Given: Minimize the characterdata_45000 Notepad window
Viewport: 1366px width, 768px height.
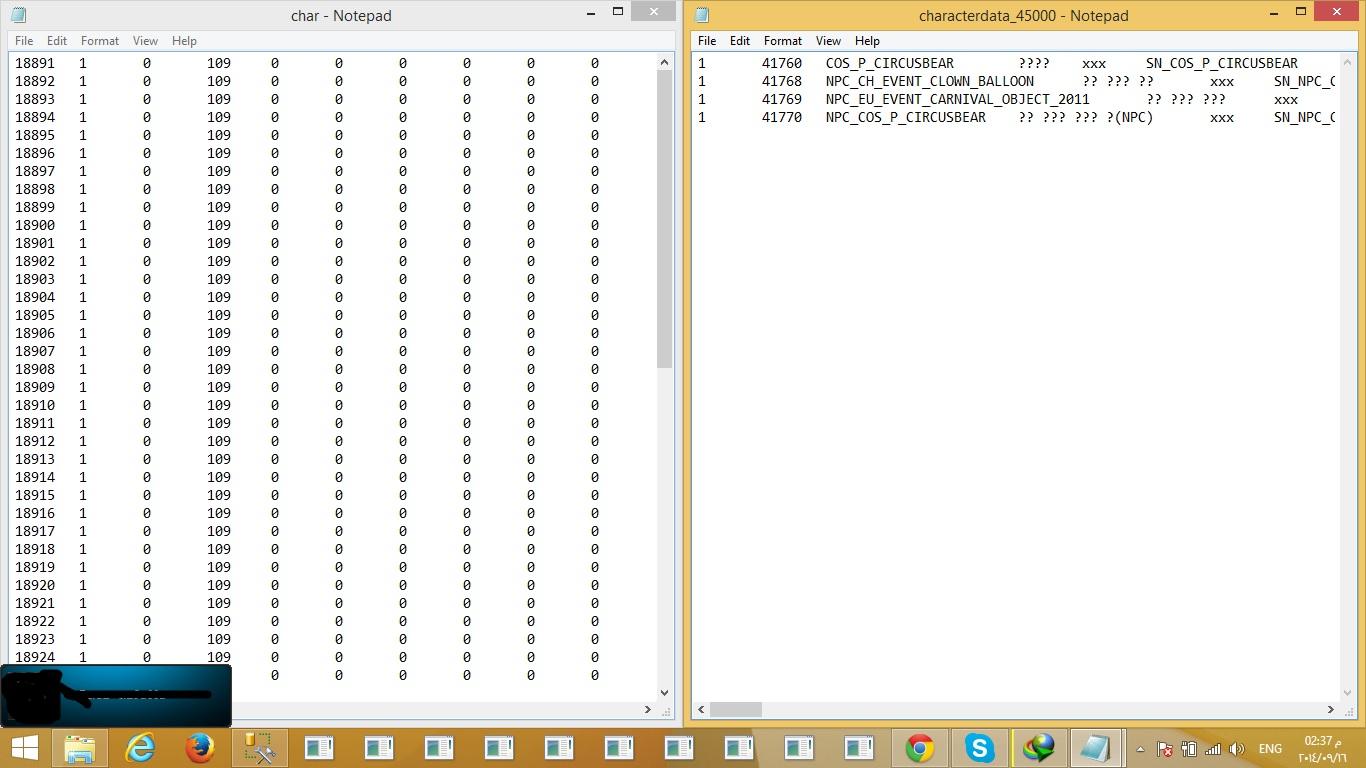Looking at the screenshot, I should coord(1275,12).
